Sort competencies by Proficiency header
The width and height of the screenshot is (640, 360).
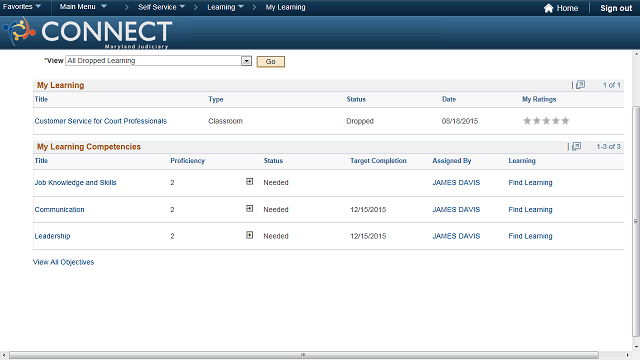pos(188,161)
